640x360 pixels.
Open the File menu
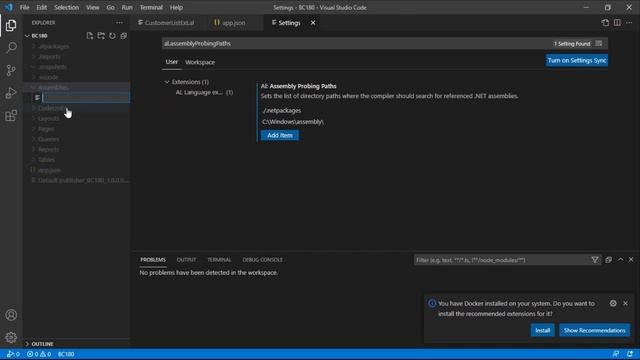coord(24,7)
